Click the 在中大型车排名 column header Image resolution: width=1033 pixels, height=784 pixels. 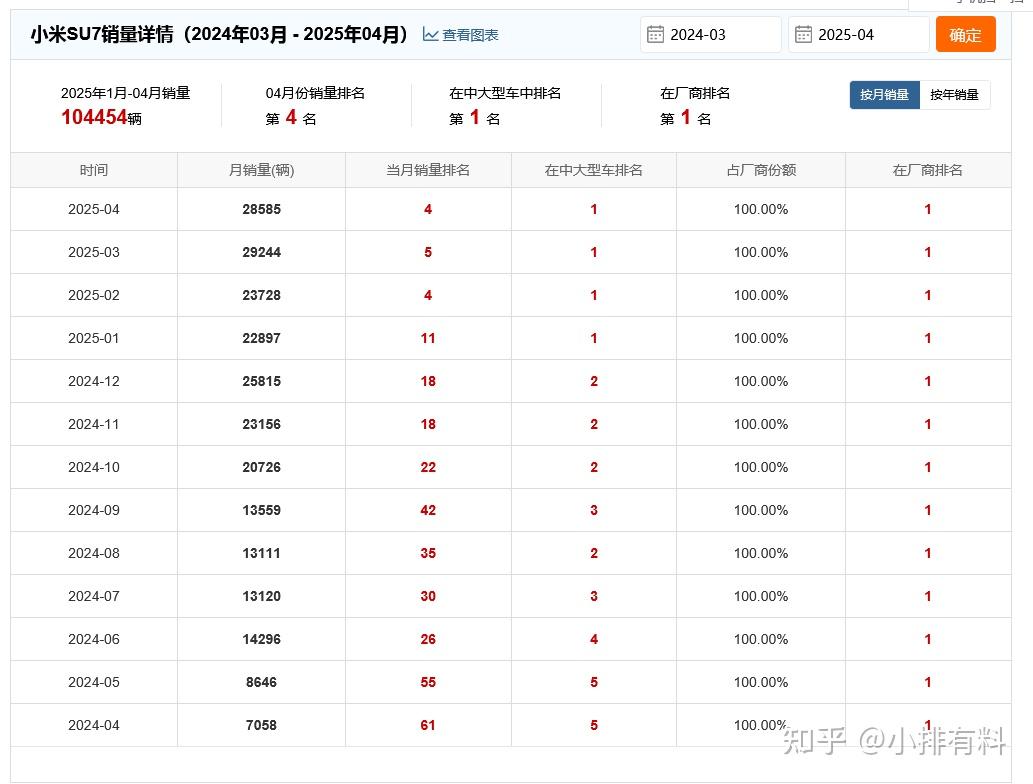pos(594,170)
